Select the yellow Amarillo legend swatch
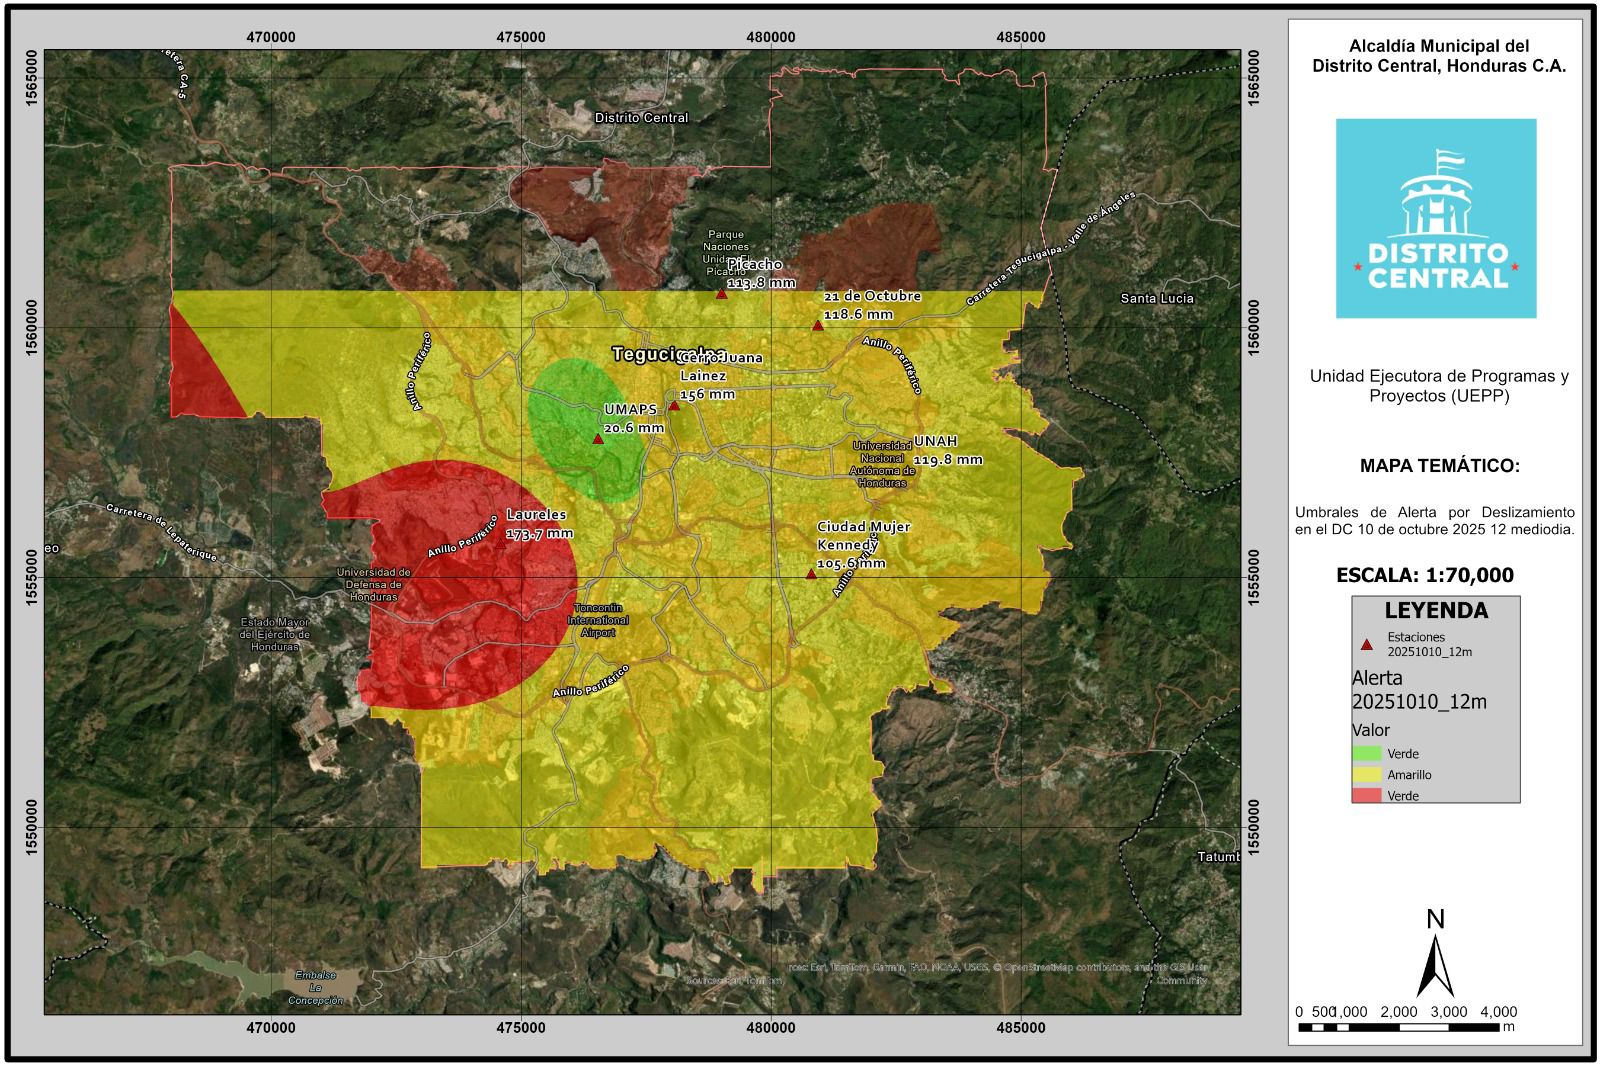 1366,775
